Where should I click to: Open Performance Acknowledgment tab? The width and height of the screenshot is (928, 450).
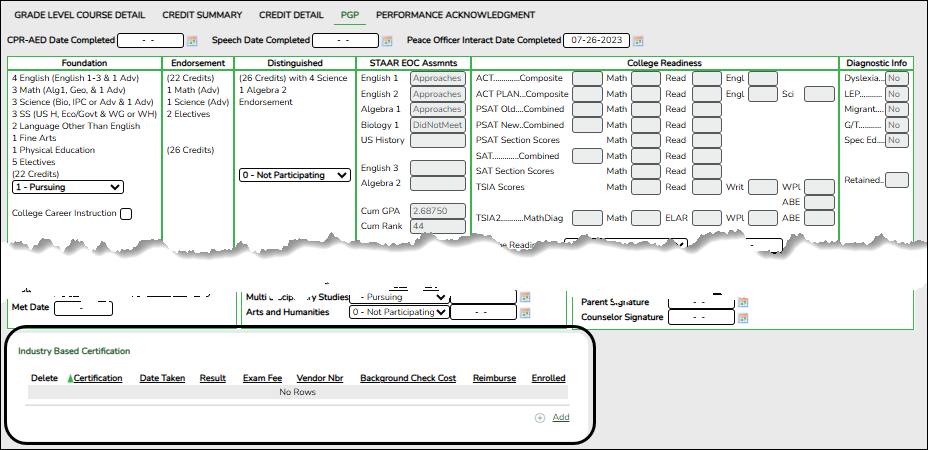coord(456,15)
